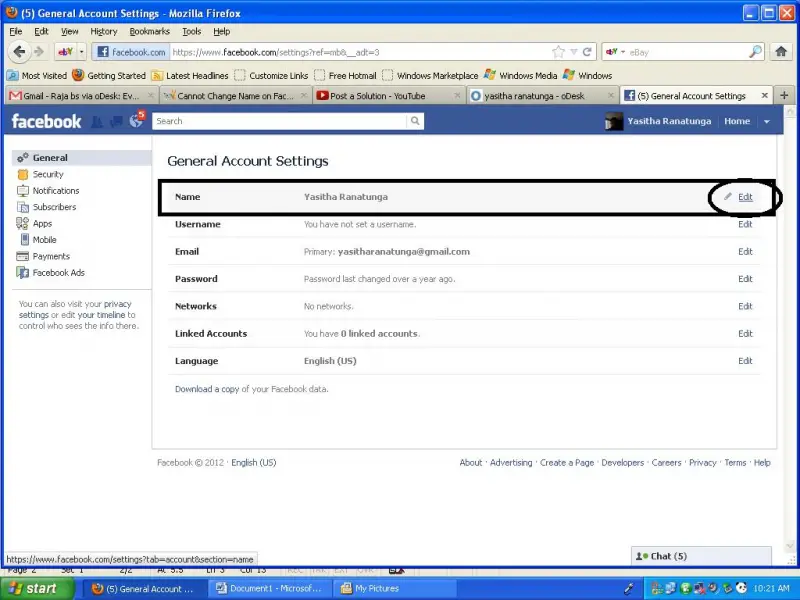
Task: Click Edit link for Language row
Action: [x=745, y=361]
